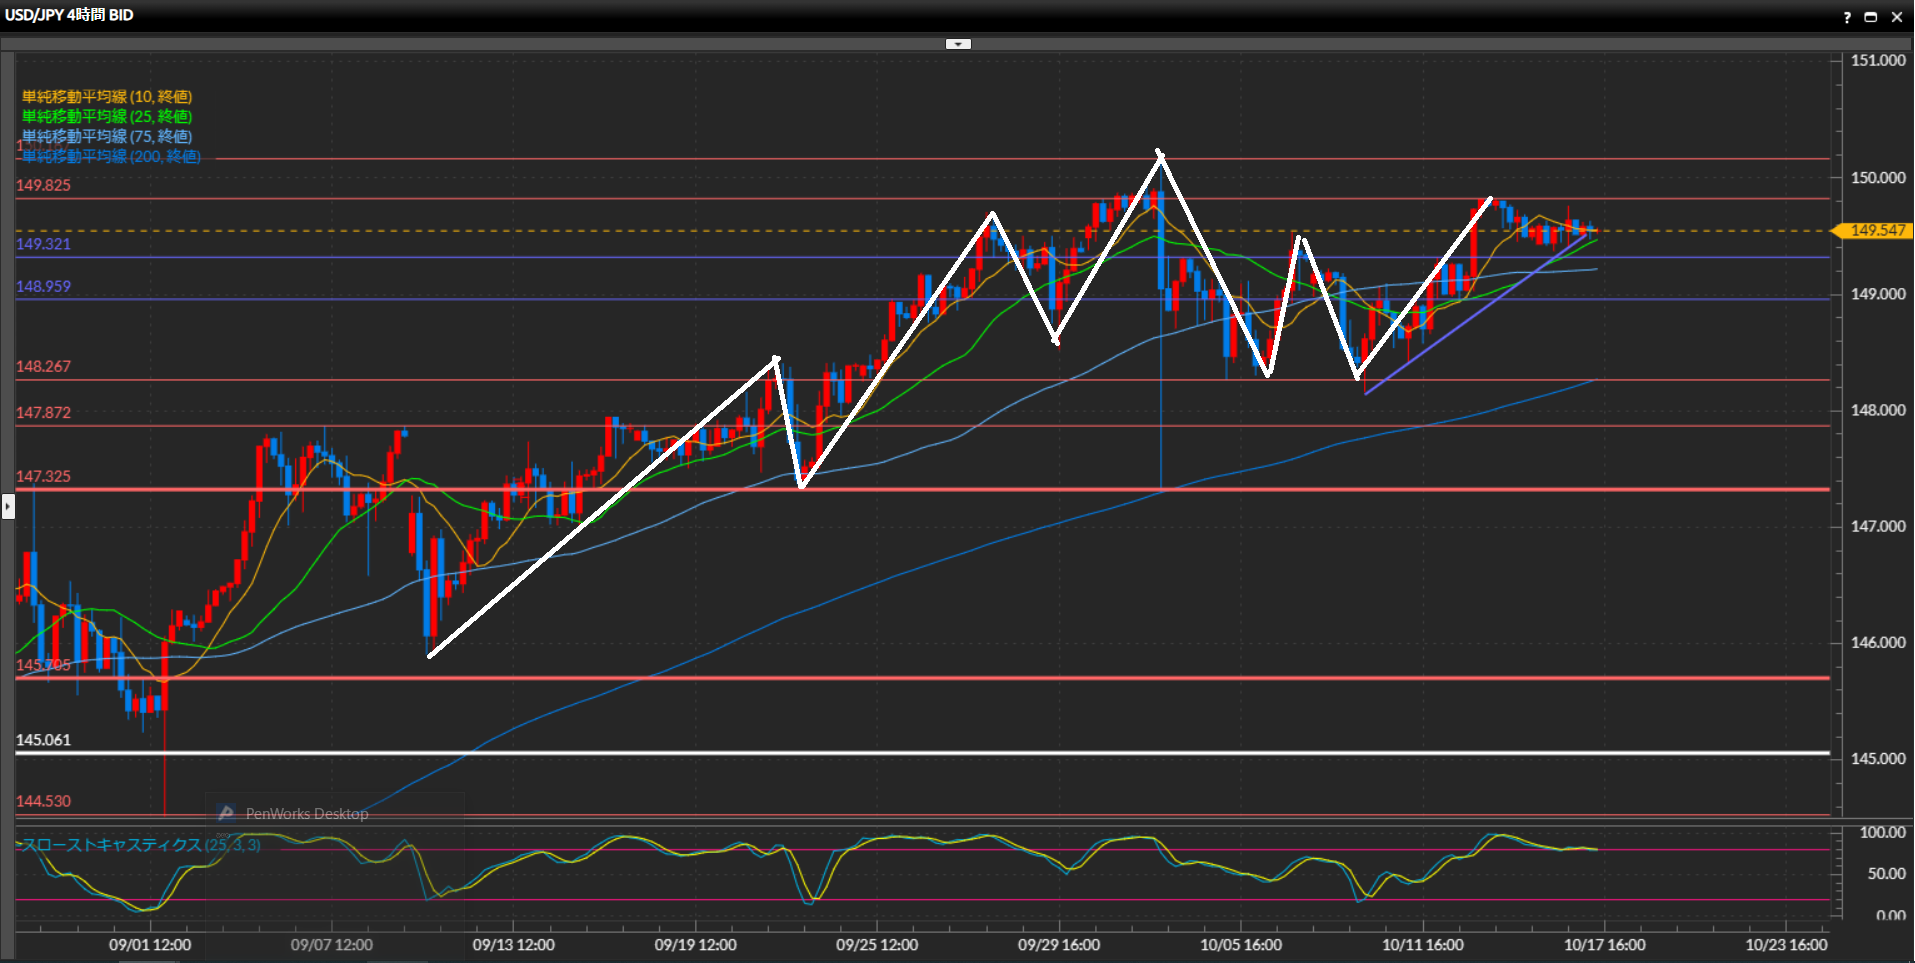Select the thick 147.325 horizontal line label

[x=43, y=477]
